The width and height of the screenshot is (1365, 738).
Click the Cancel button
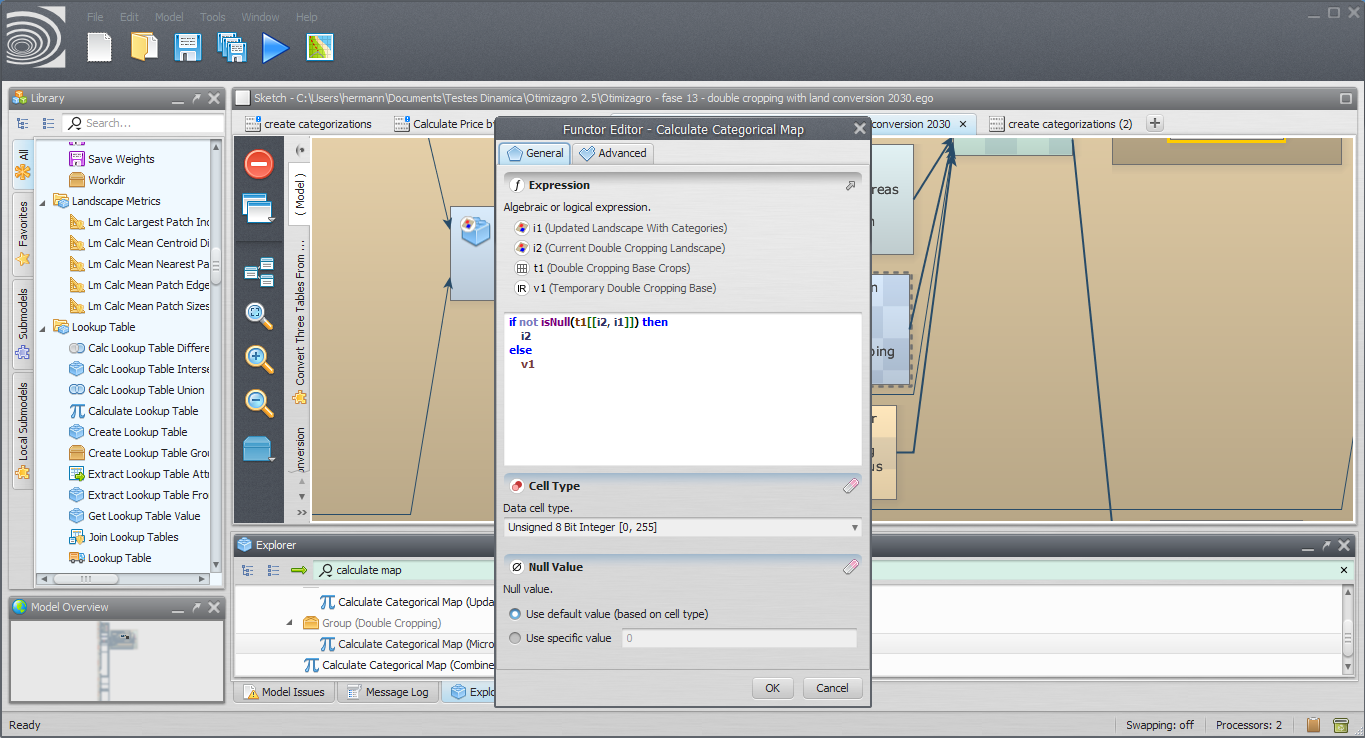[832, 688]
